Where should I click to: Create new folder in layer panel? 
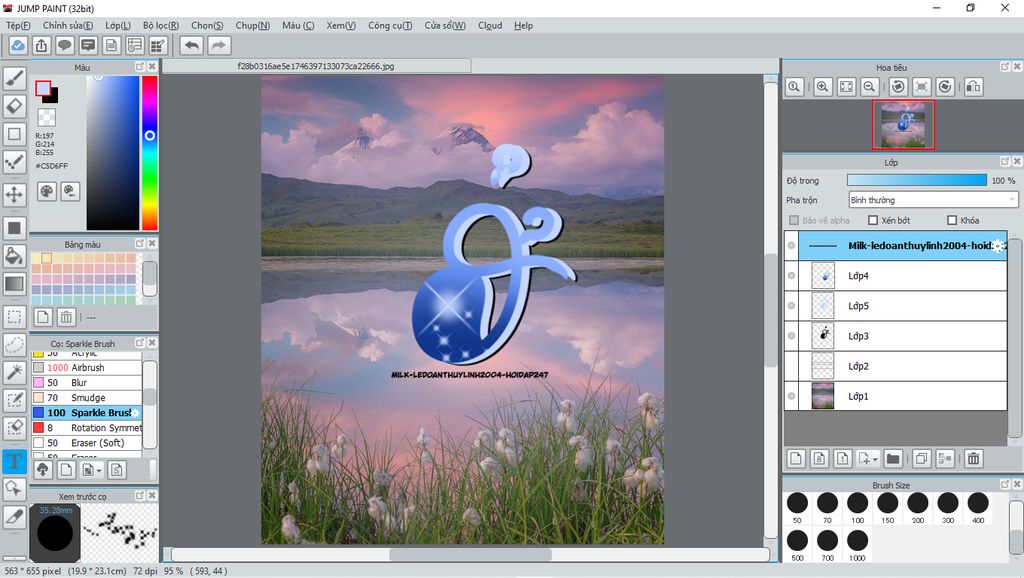893,458
